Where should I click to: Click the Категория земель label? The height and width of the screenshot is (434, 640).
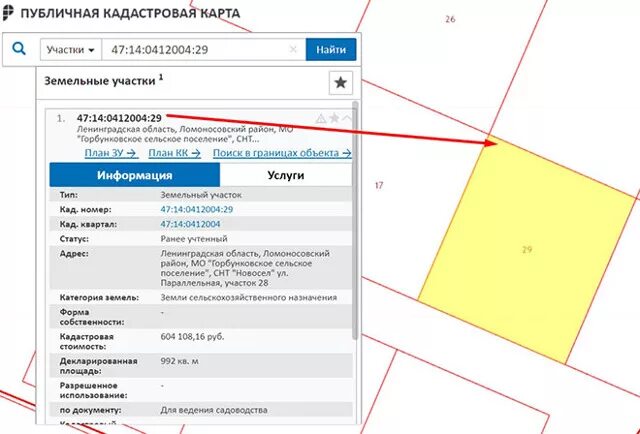coord(99,298)
